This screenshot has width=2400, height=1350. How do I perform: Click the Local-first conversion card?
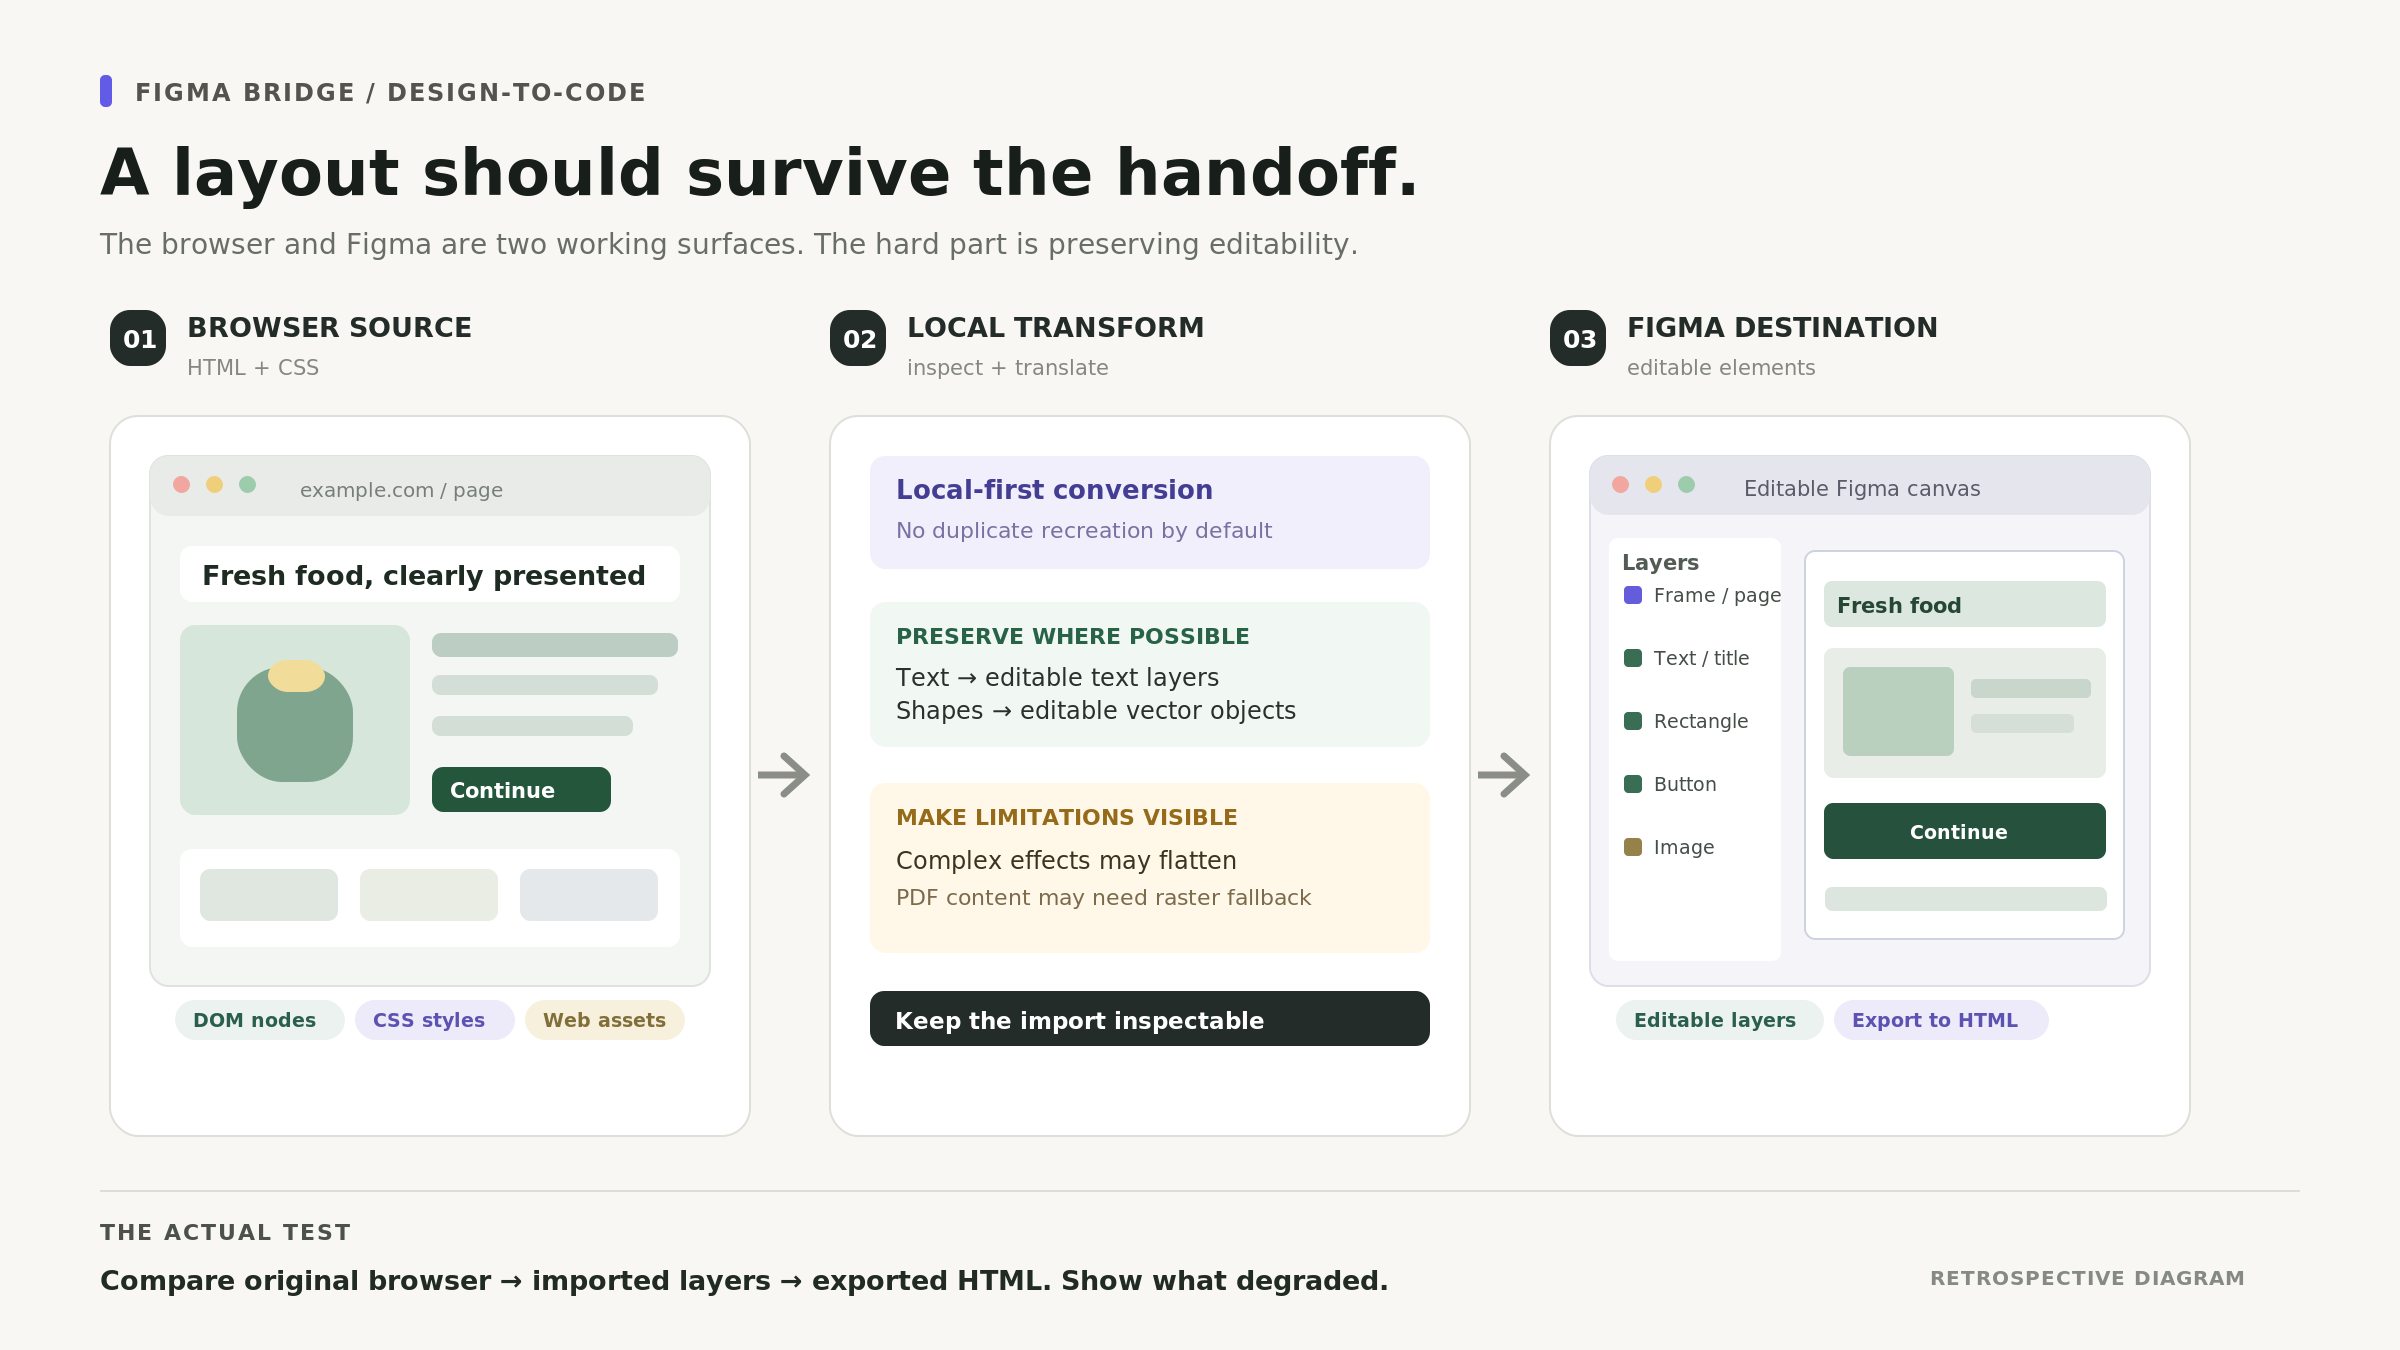[x=1149, y=512]
